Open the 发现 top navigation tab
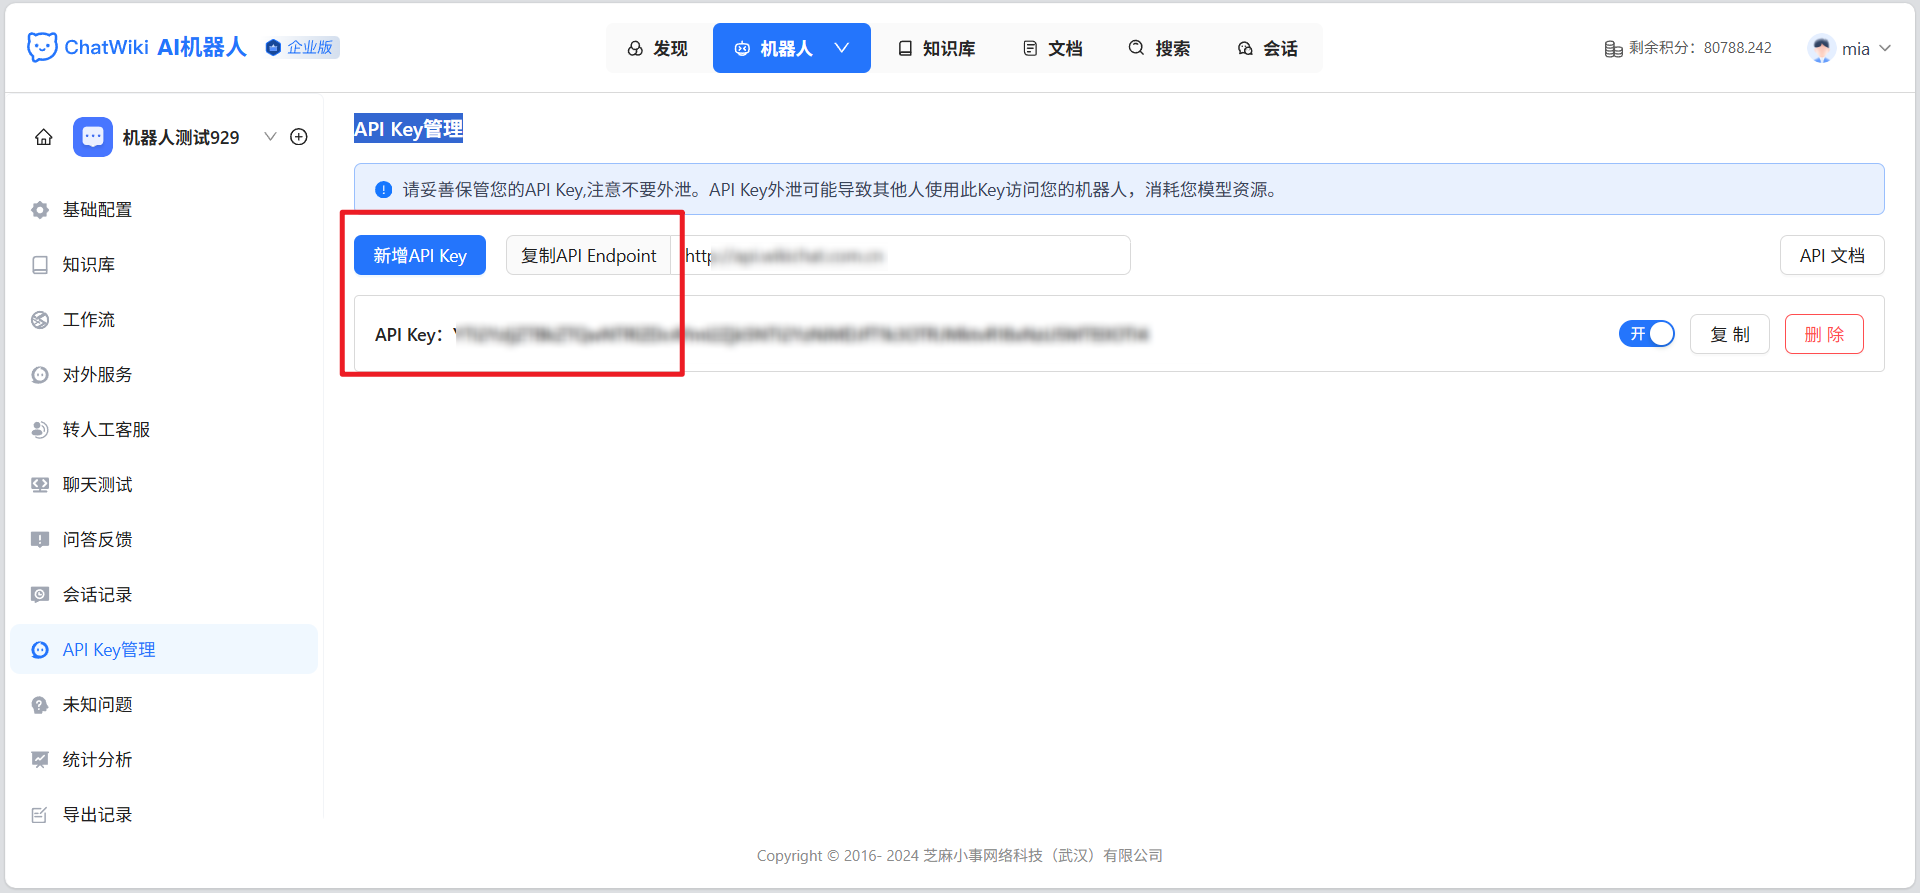The image size is (1920, 893). pos(658,48)
